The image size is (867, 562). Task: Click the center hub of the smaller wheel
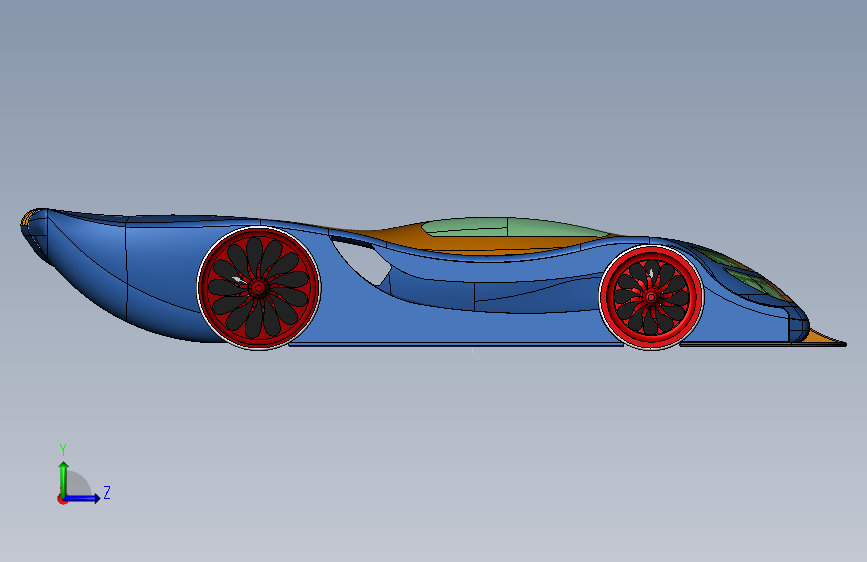[x=651, y=298]
